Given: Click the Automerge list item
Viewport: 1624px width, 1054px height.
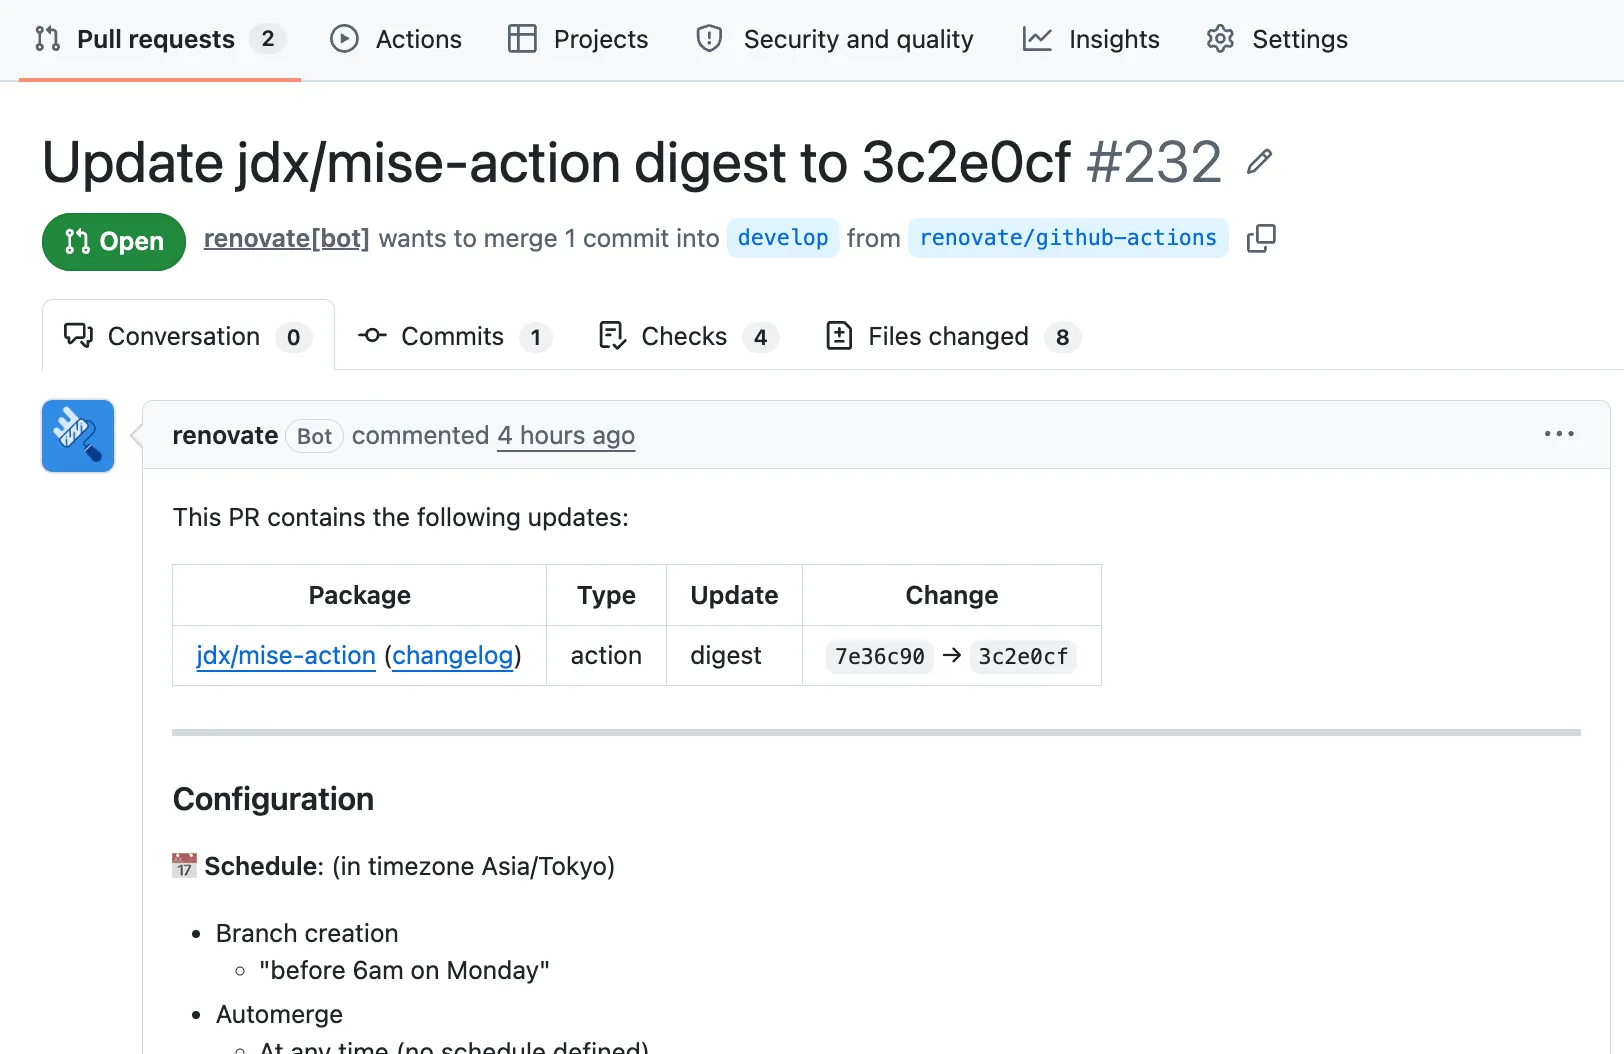Looking at the screenshot, I should pyautogui.click(x=279, y=1014).
